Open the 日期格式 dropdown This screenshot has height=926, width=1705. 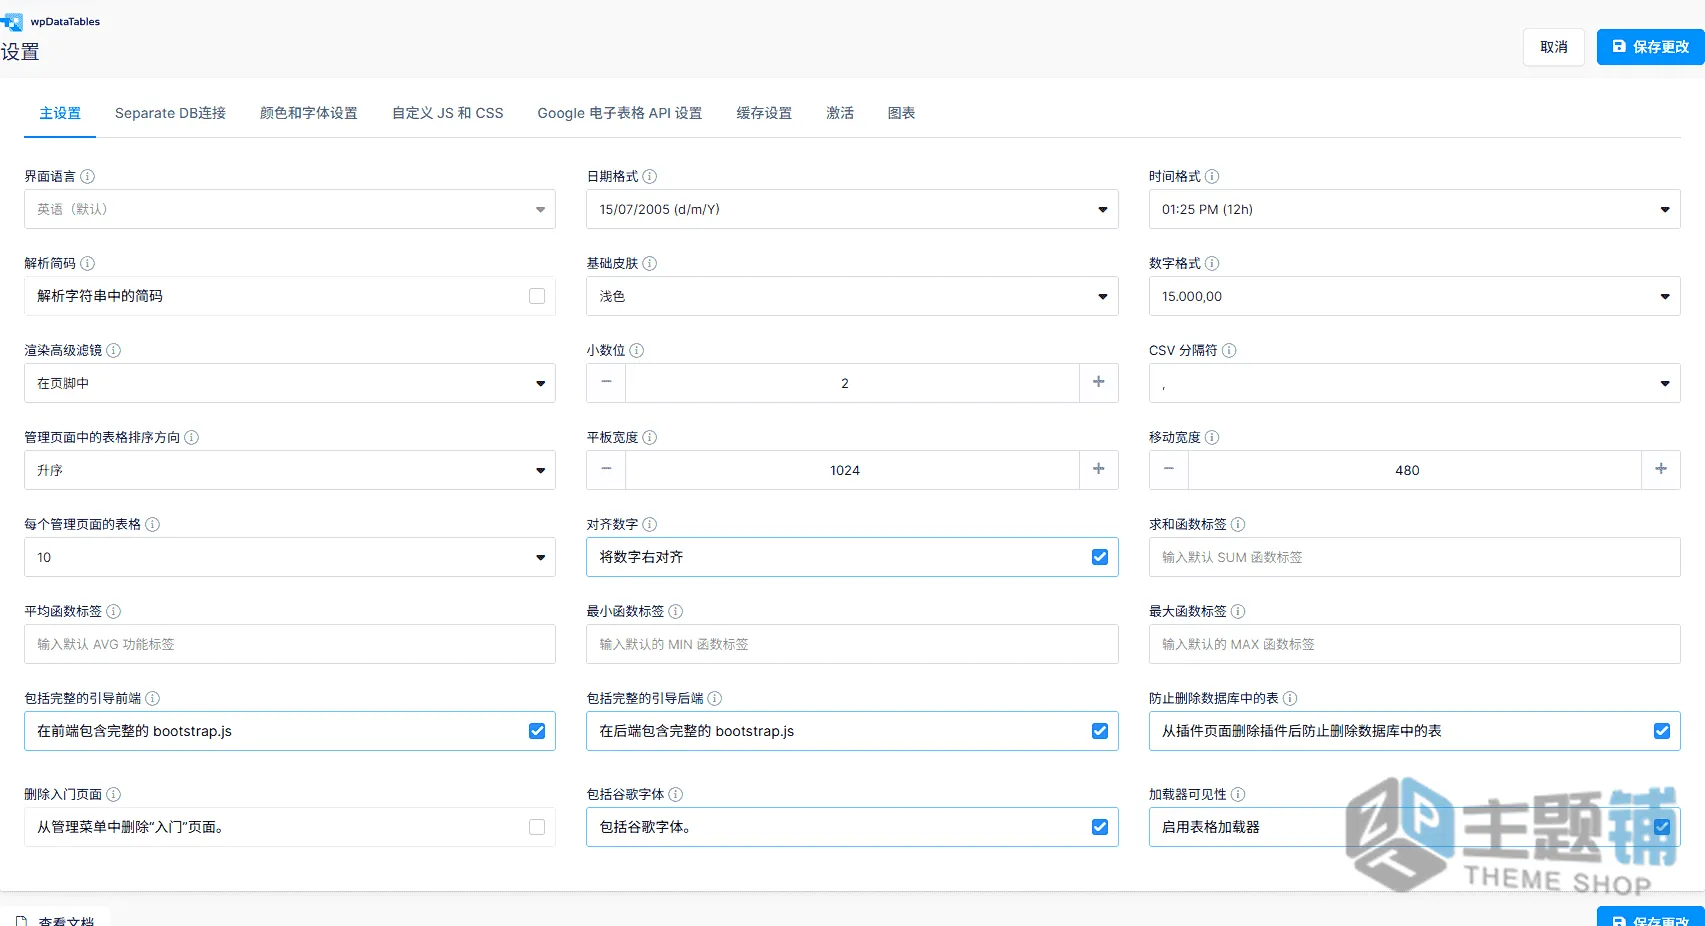tap(852, 209)
